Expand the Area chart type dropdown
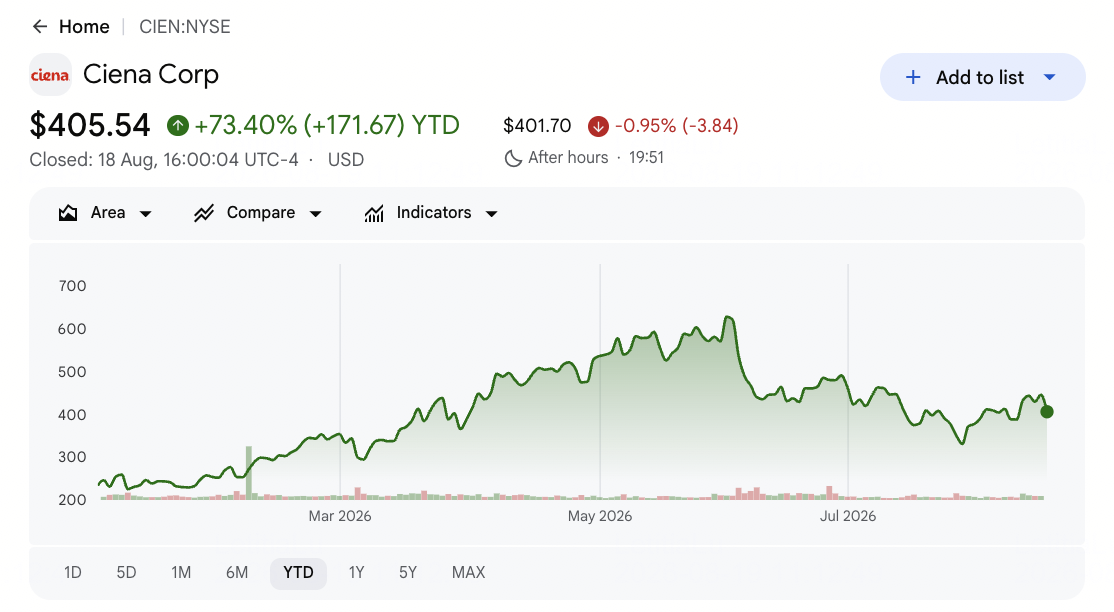The width and height of the screenshot is (1114, 612). coord(146,214)
